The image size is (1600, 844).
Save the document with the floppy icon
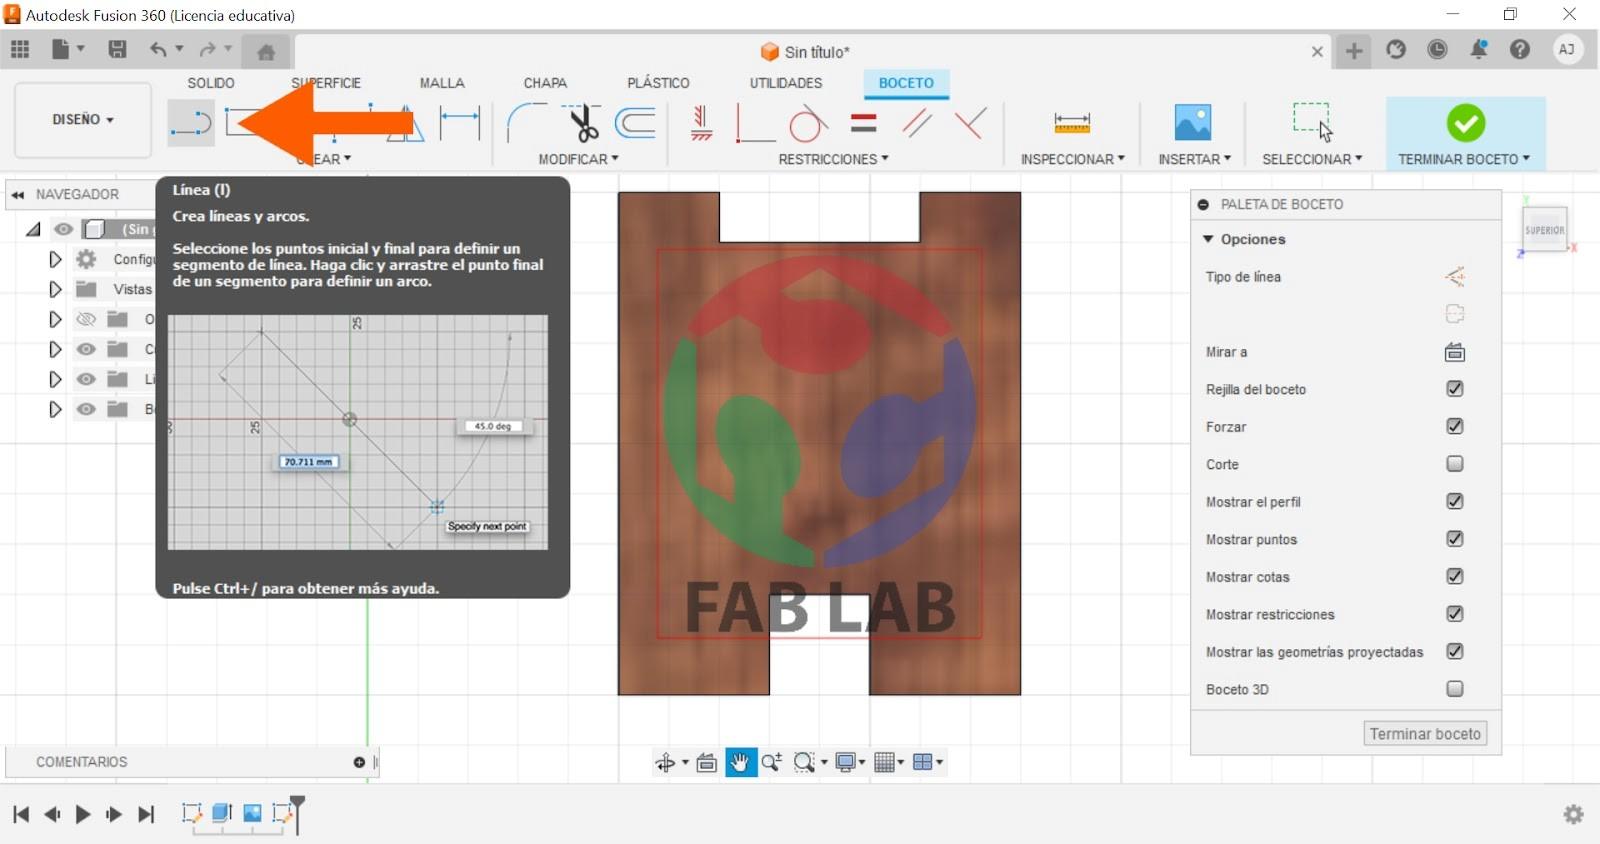tap(117, 49)
